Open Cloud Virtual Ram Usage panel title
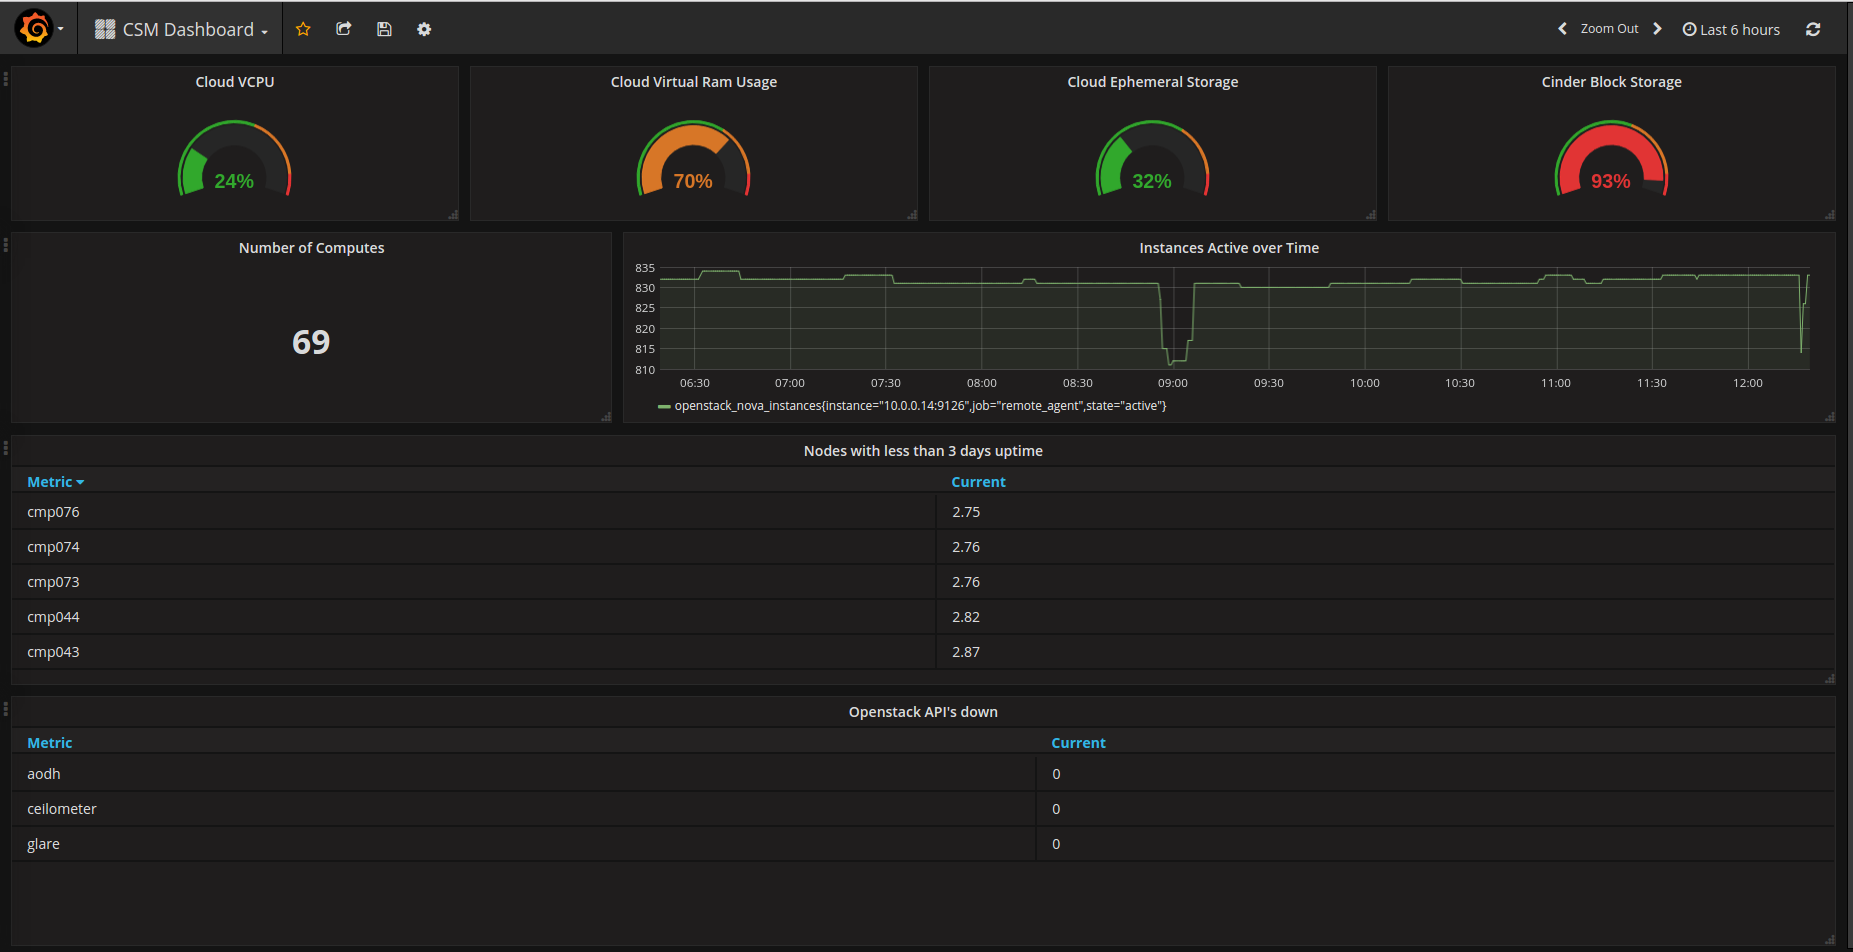 [694, 82]
